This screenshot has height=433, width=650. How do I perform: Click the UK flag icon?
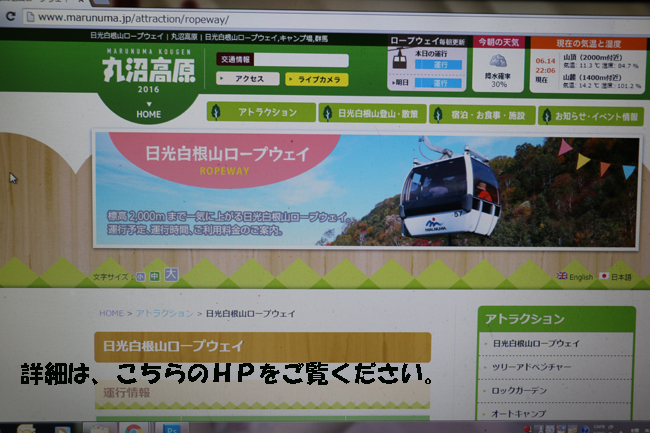[x=562, y=276]
